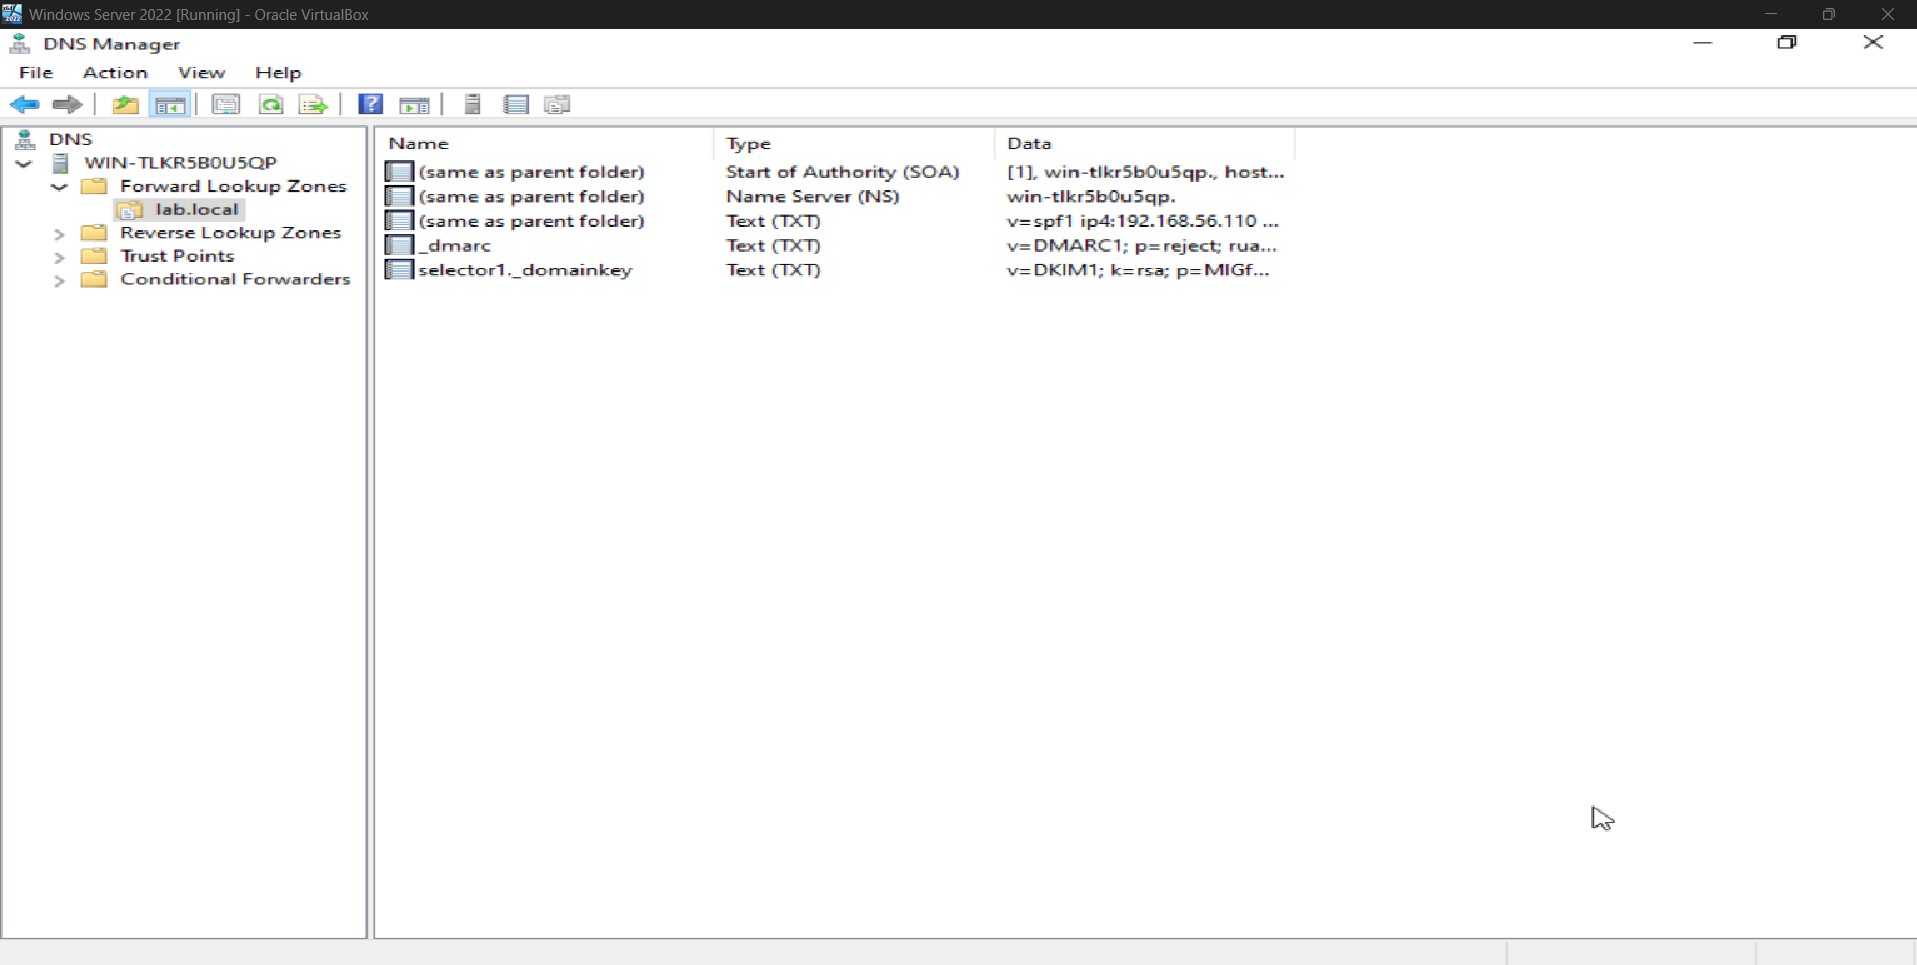The image size is (1917, 965).
Task: Click the SOA data cell starting with [1]
Action: pos(1145,172)
